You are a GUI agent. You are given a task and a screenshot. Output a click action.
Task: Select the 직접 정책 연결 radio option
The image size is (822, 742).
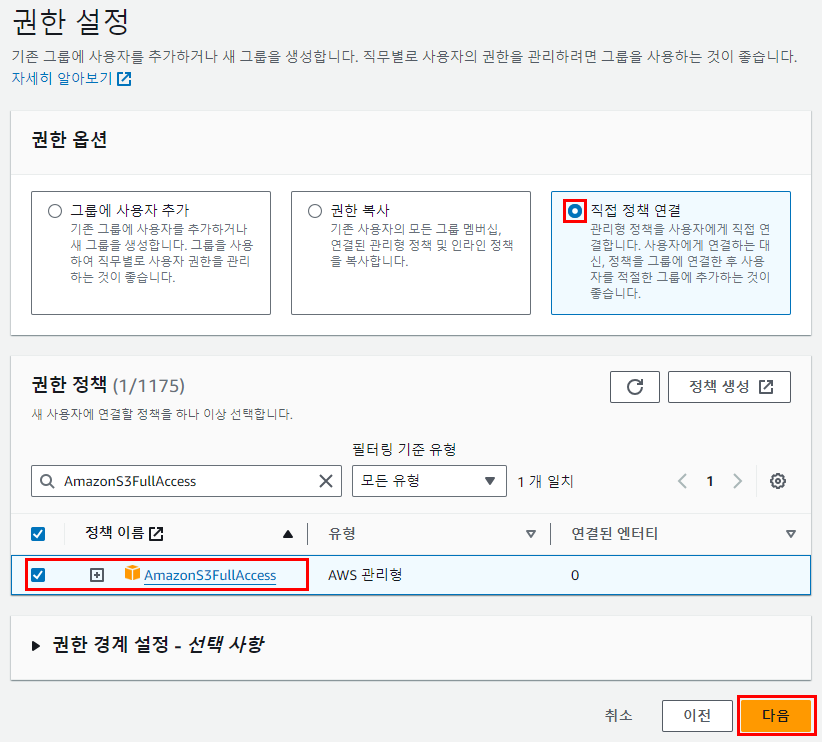(x=575, y=211)
